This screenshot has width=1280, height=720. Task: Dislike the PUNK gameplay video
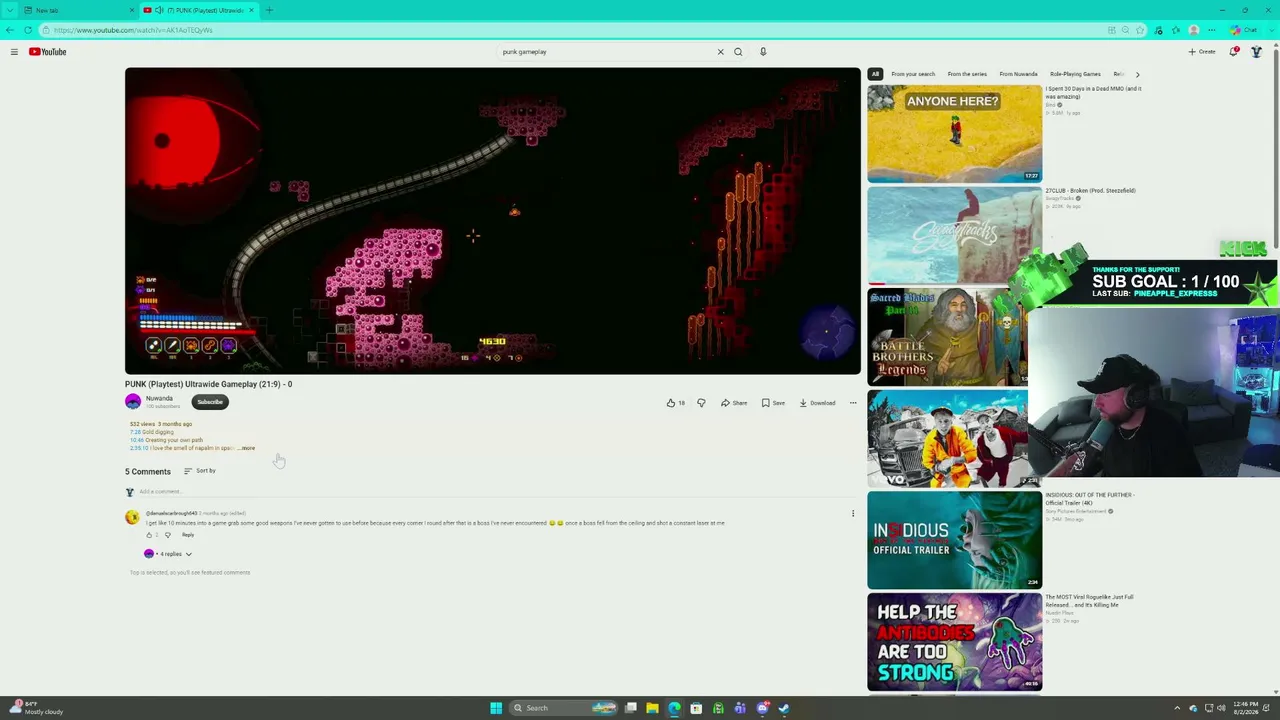coord(701,403)
